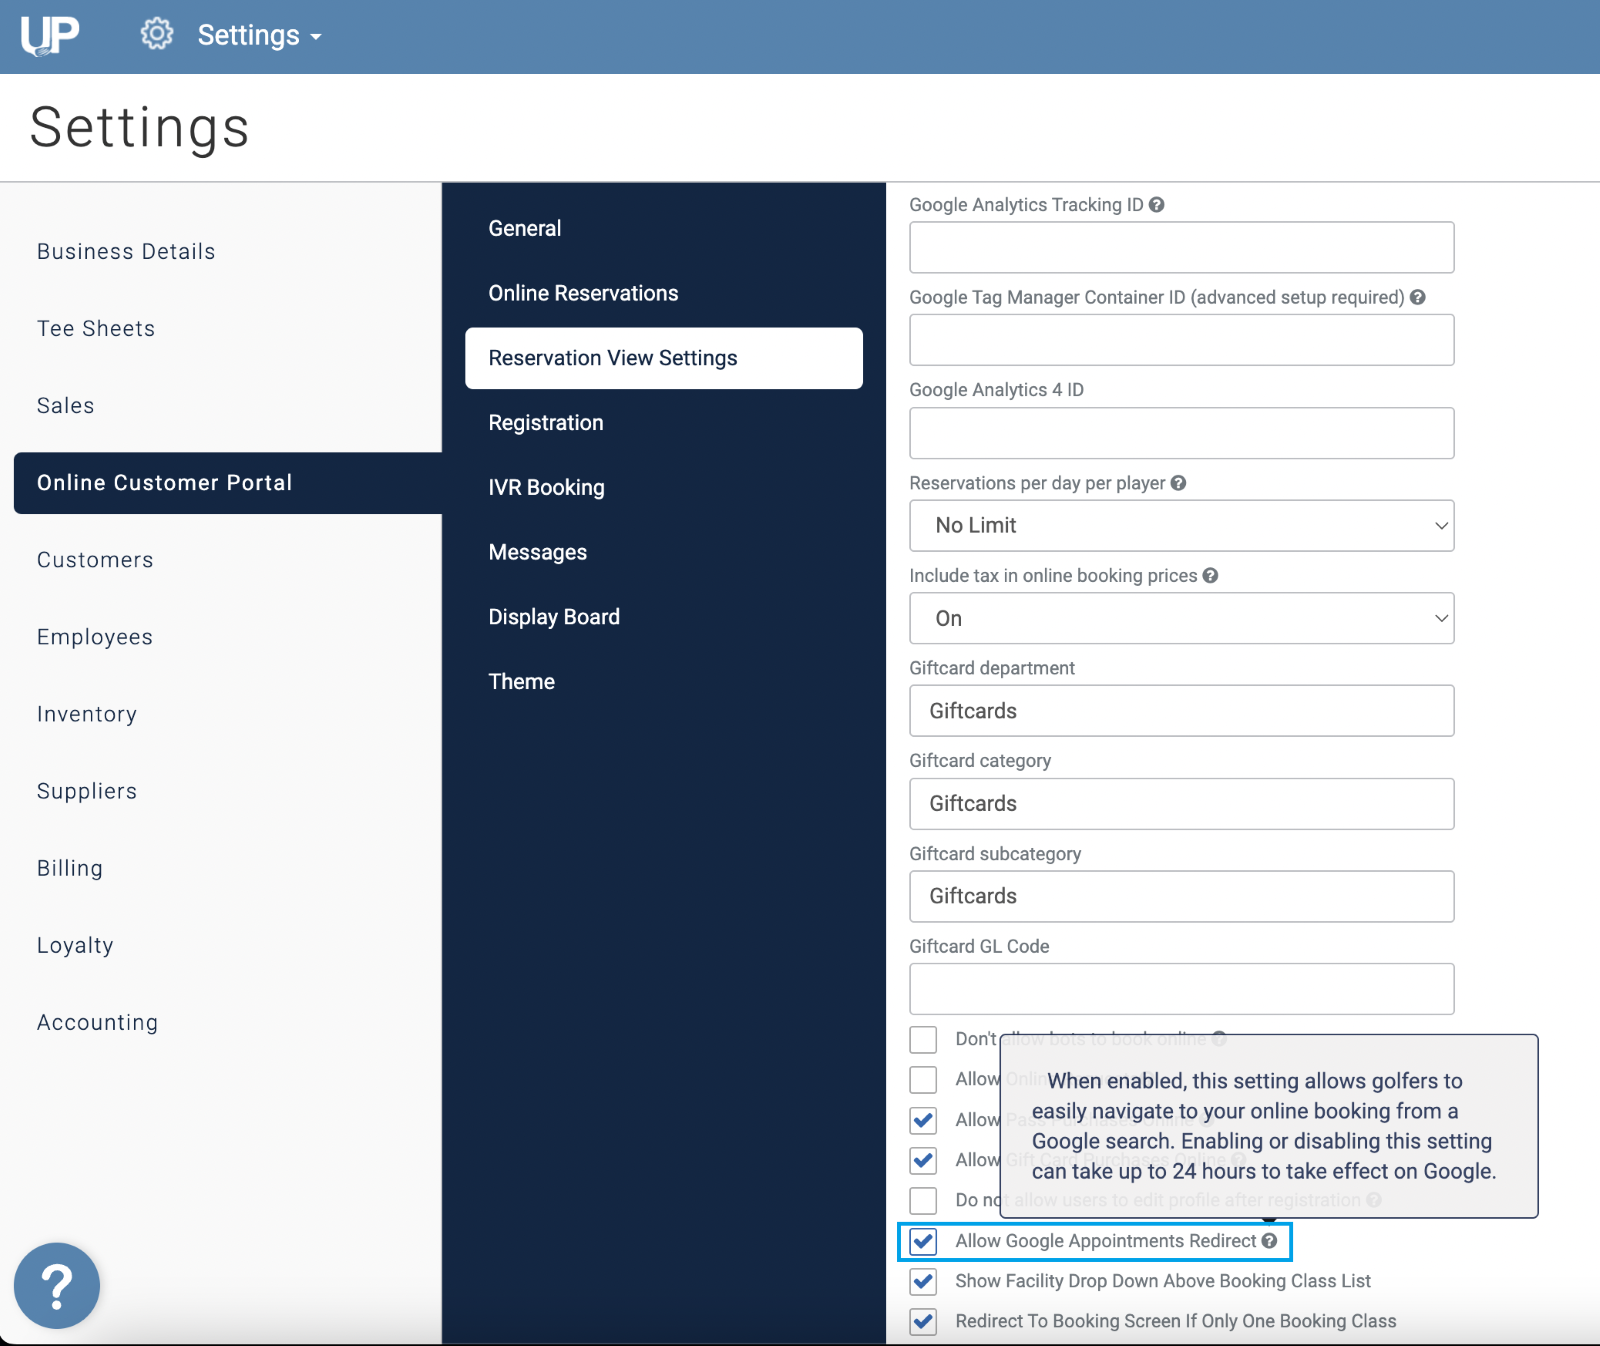Screen dimensions: 1600x1346
Task: Click the Giftcard category field
Action: [1182, 804]
